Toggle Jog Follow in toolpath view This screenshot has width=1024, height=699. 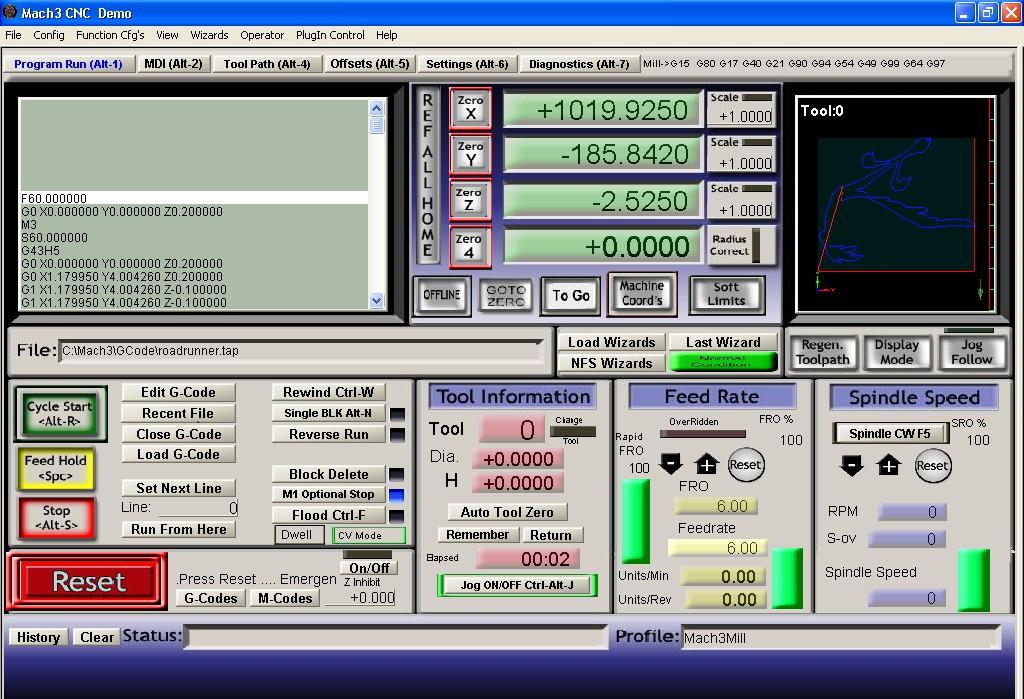pyautogui.click(x=971, y=352)
